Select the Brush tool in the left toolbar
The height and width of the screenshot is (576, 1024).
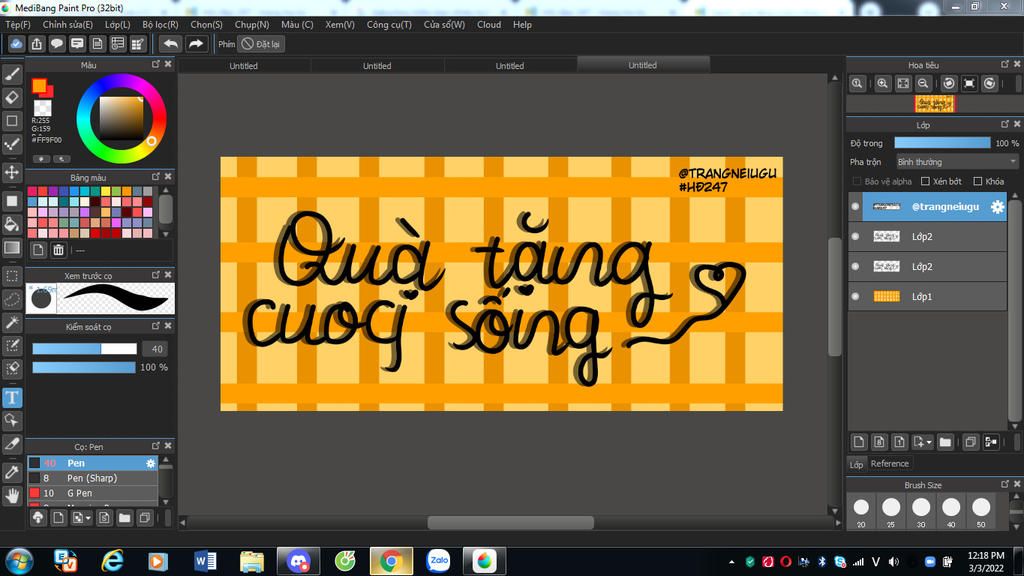click(x=12, y=74)
